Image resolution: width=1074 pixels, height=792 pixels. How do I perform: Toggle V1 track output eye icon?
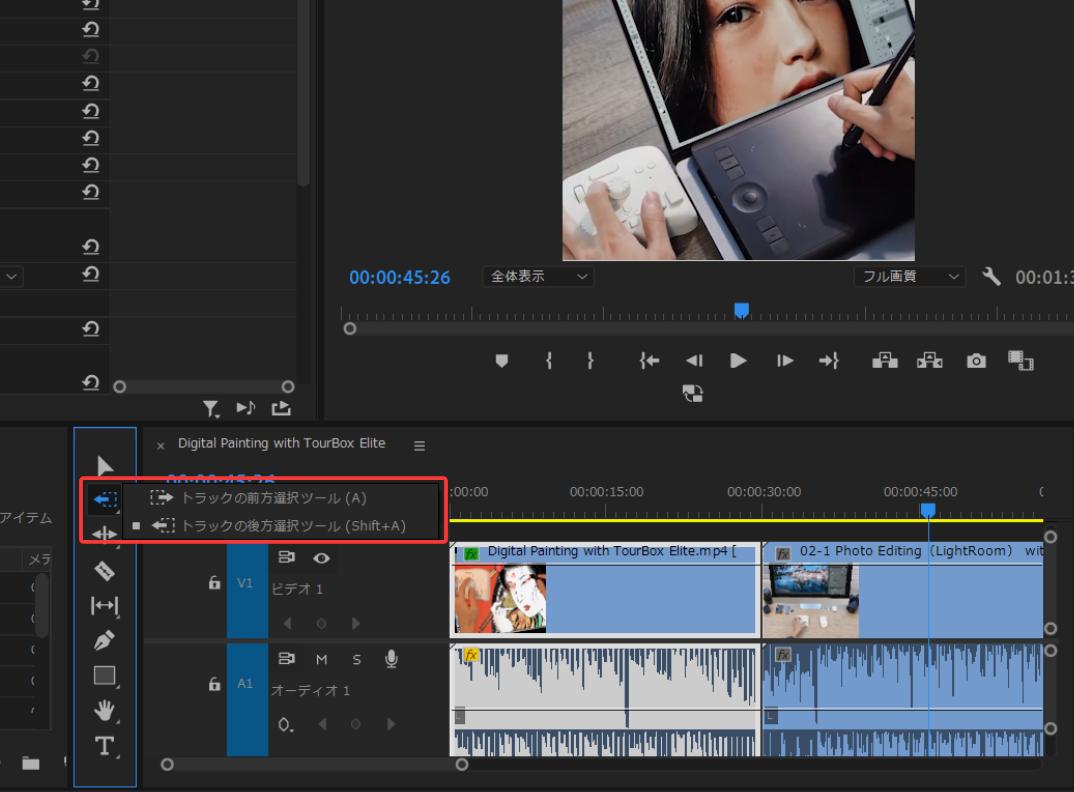pos(322,558)
